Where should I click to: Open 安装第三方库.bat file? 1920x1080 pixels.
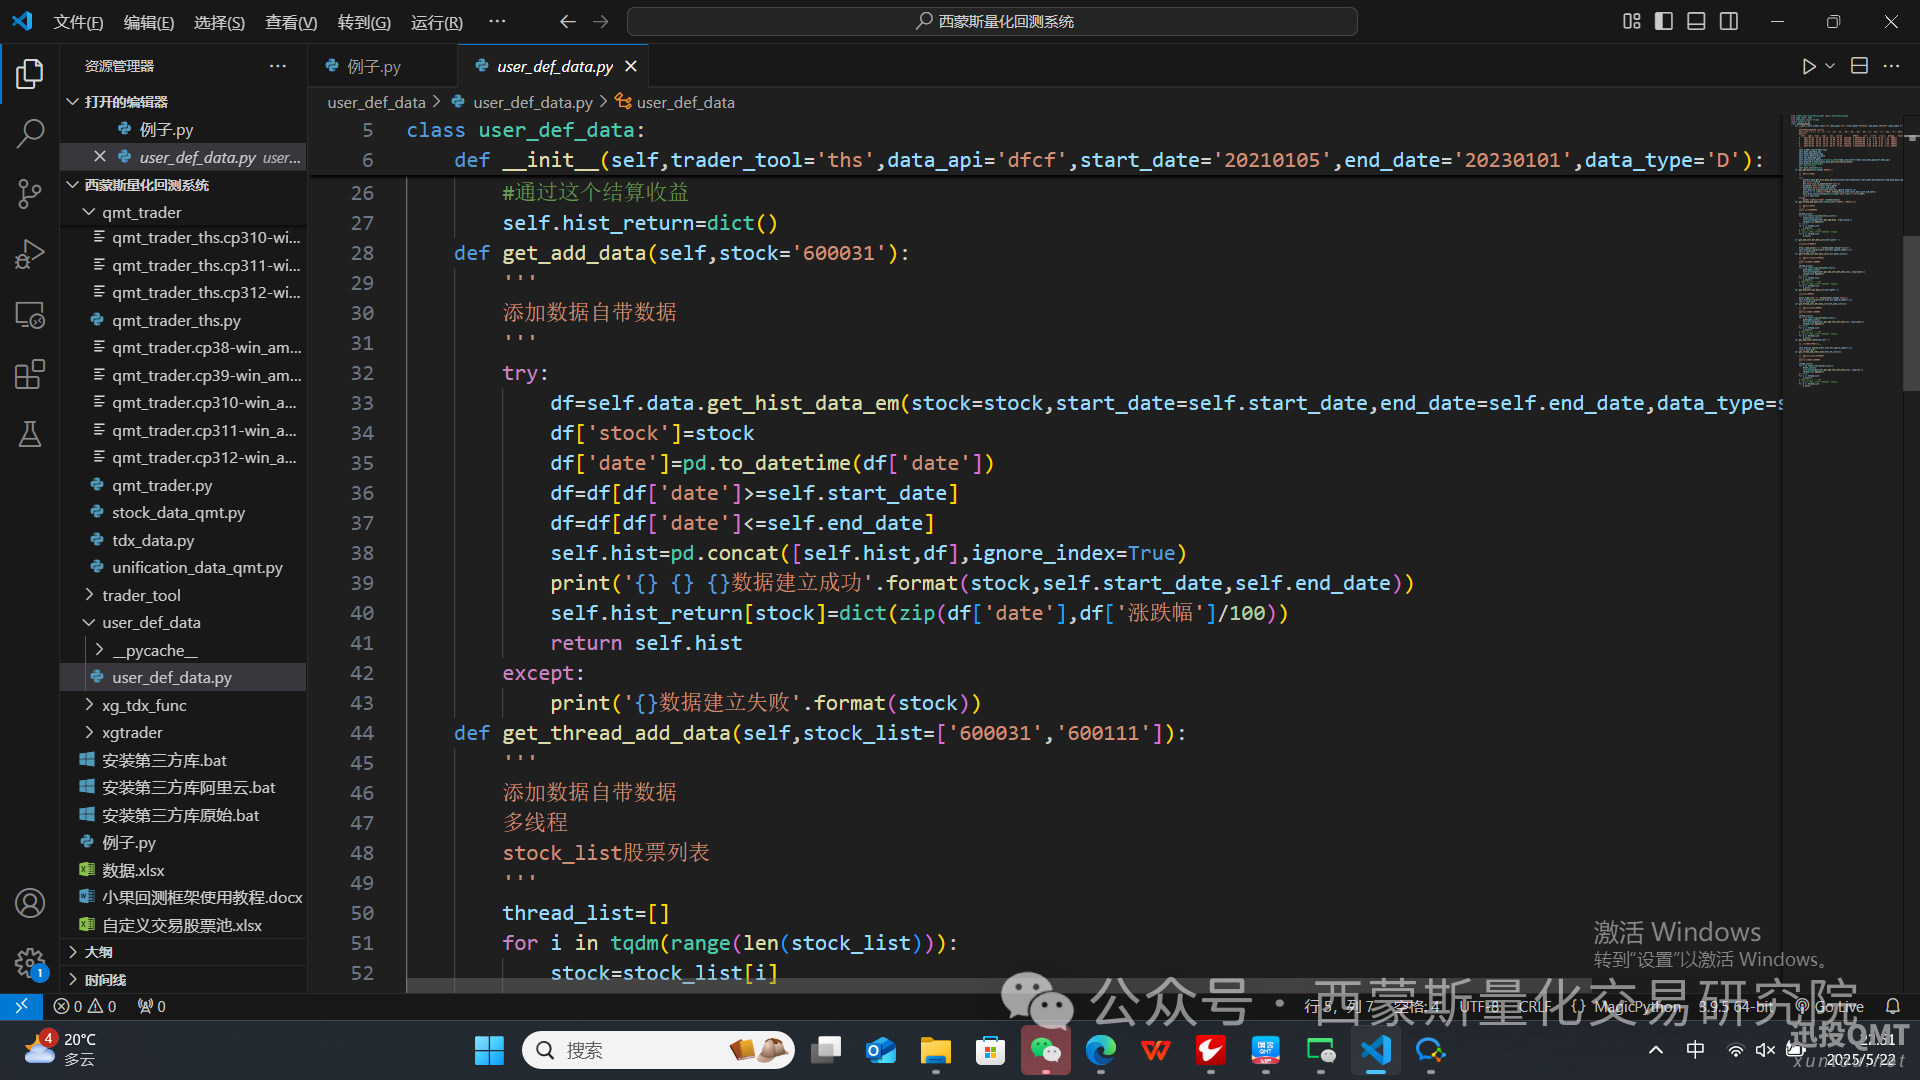[164, 760]
